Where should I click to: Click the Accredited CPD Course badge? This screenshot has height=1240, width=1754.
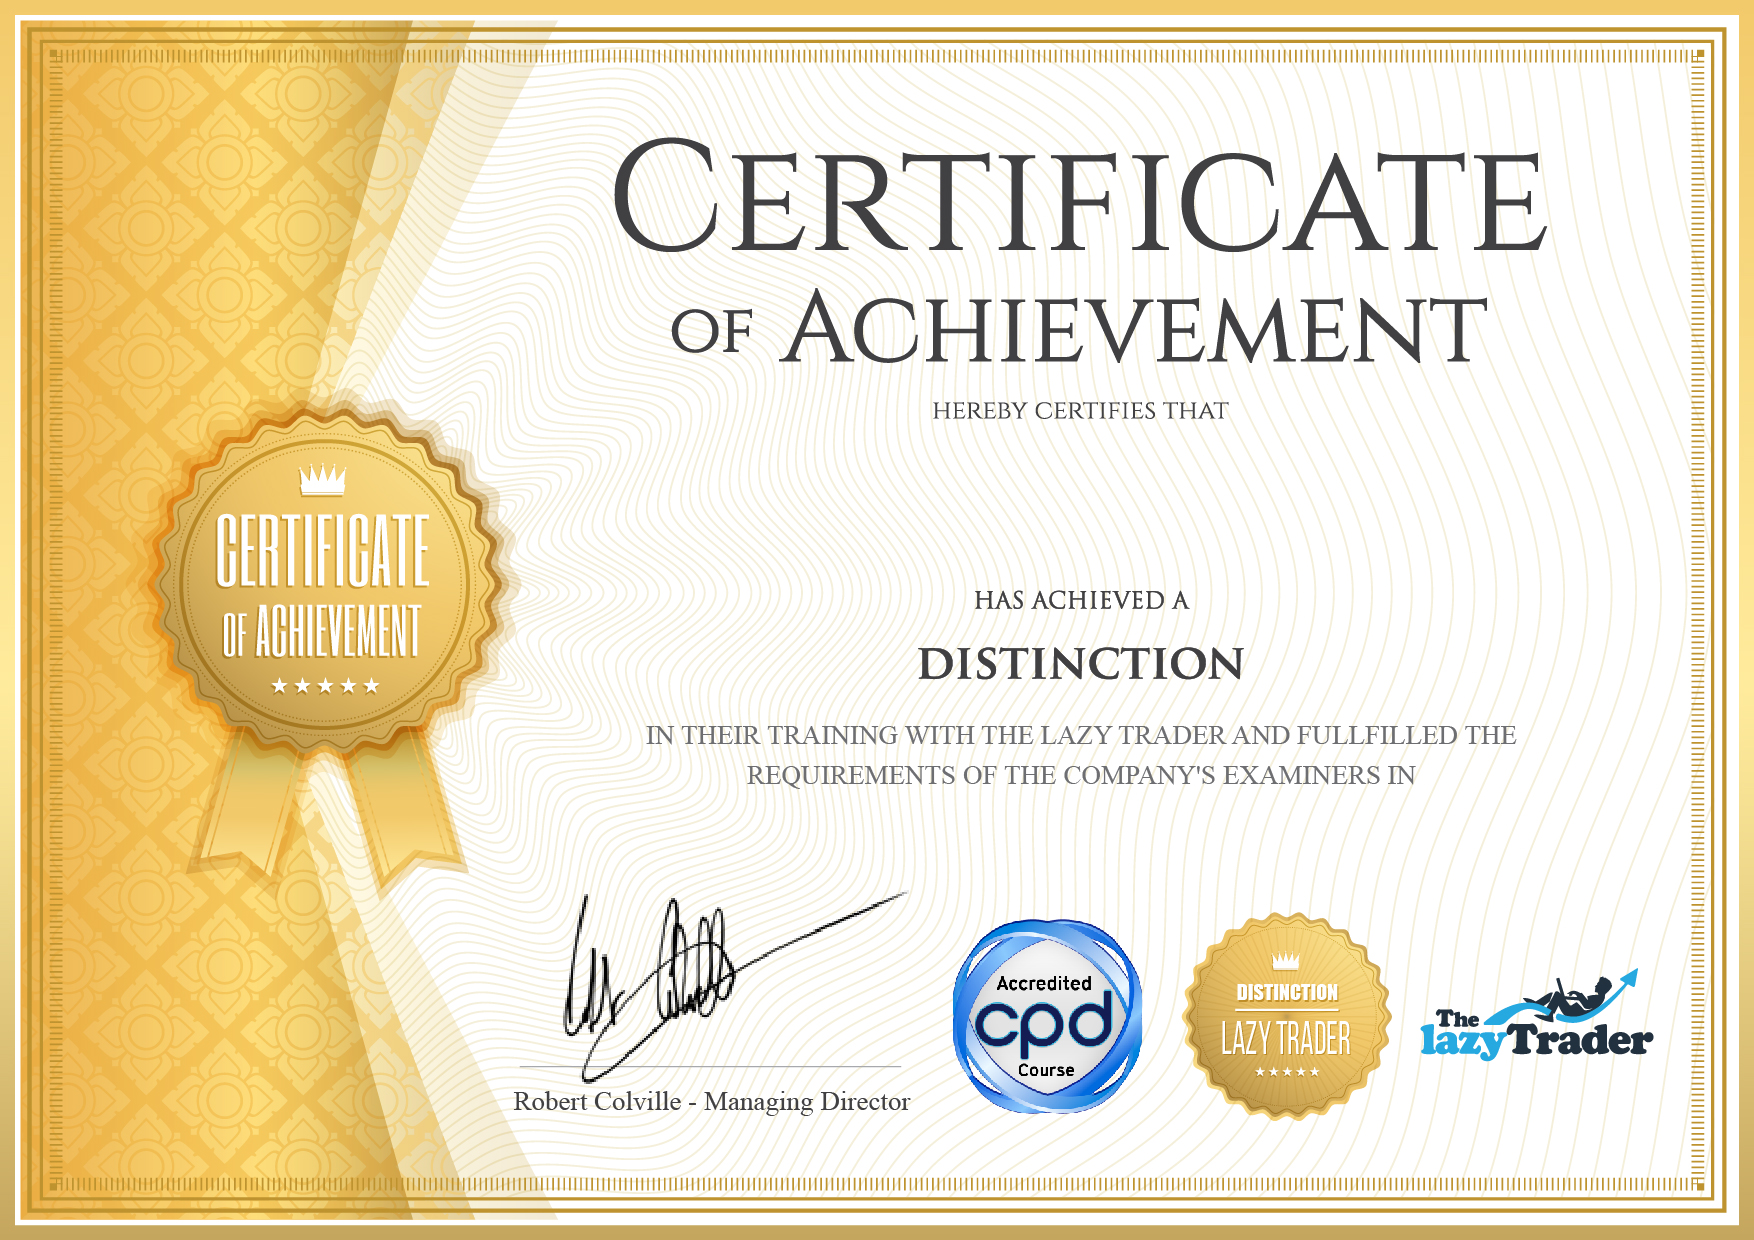click(x=1046, y=1017)
